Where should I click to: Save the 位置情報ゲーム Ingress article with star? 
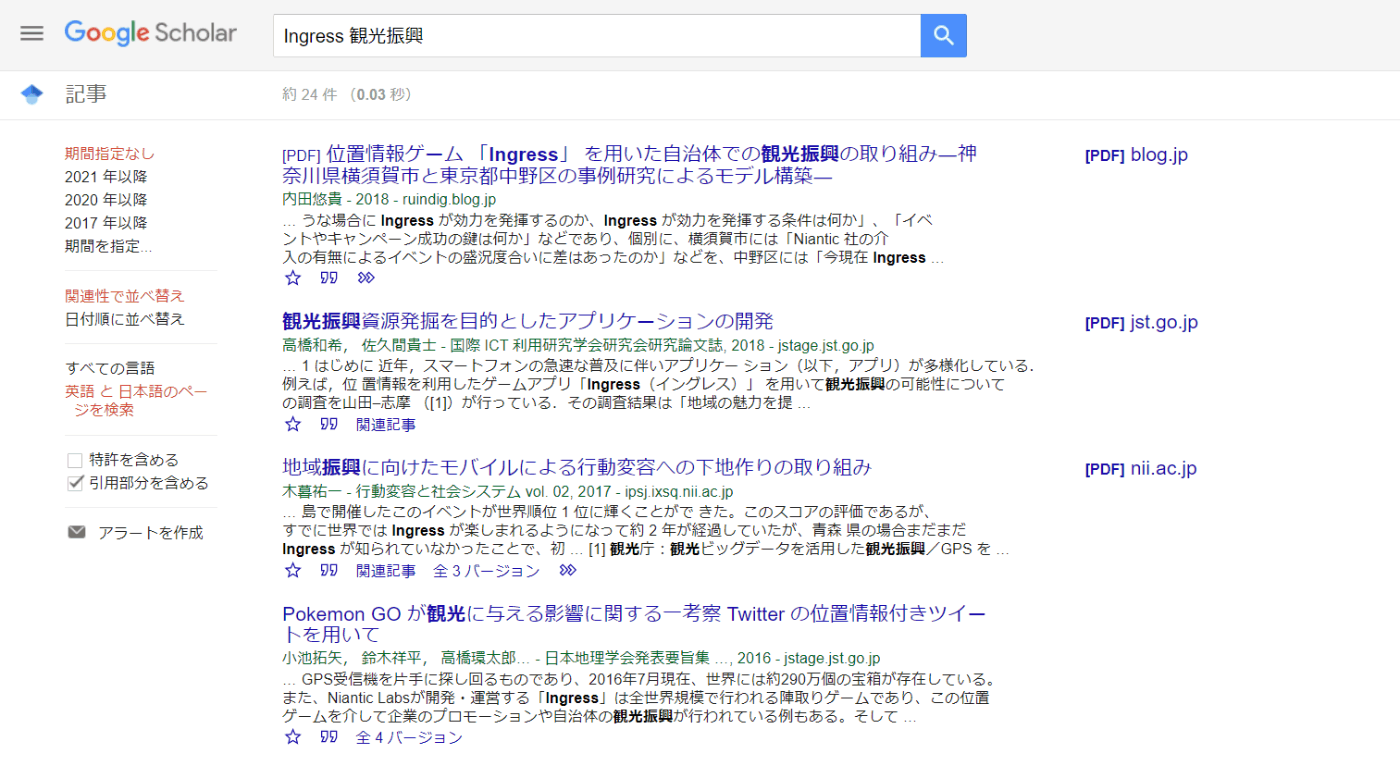click(292, 278)
